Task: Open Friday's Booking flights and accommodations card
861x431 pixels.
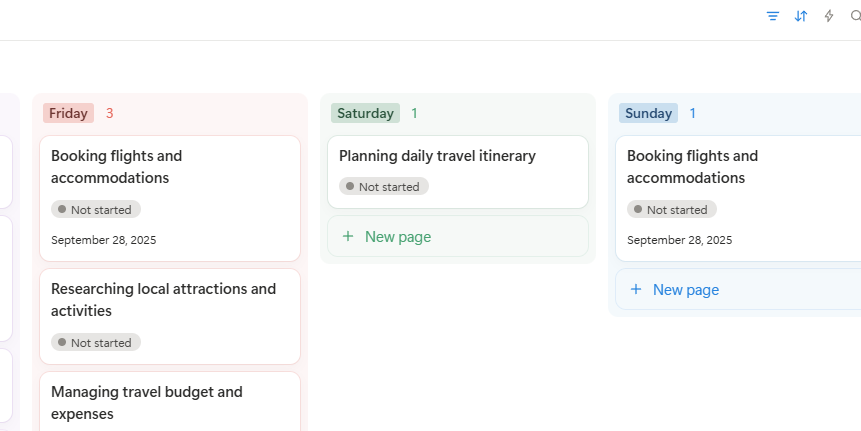Action: (170, 167)
